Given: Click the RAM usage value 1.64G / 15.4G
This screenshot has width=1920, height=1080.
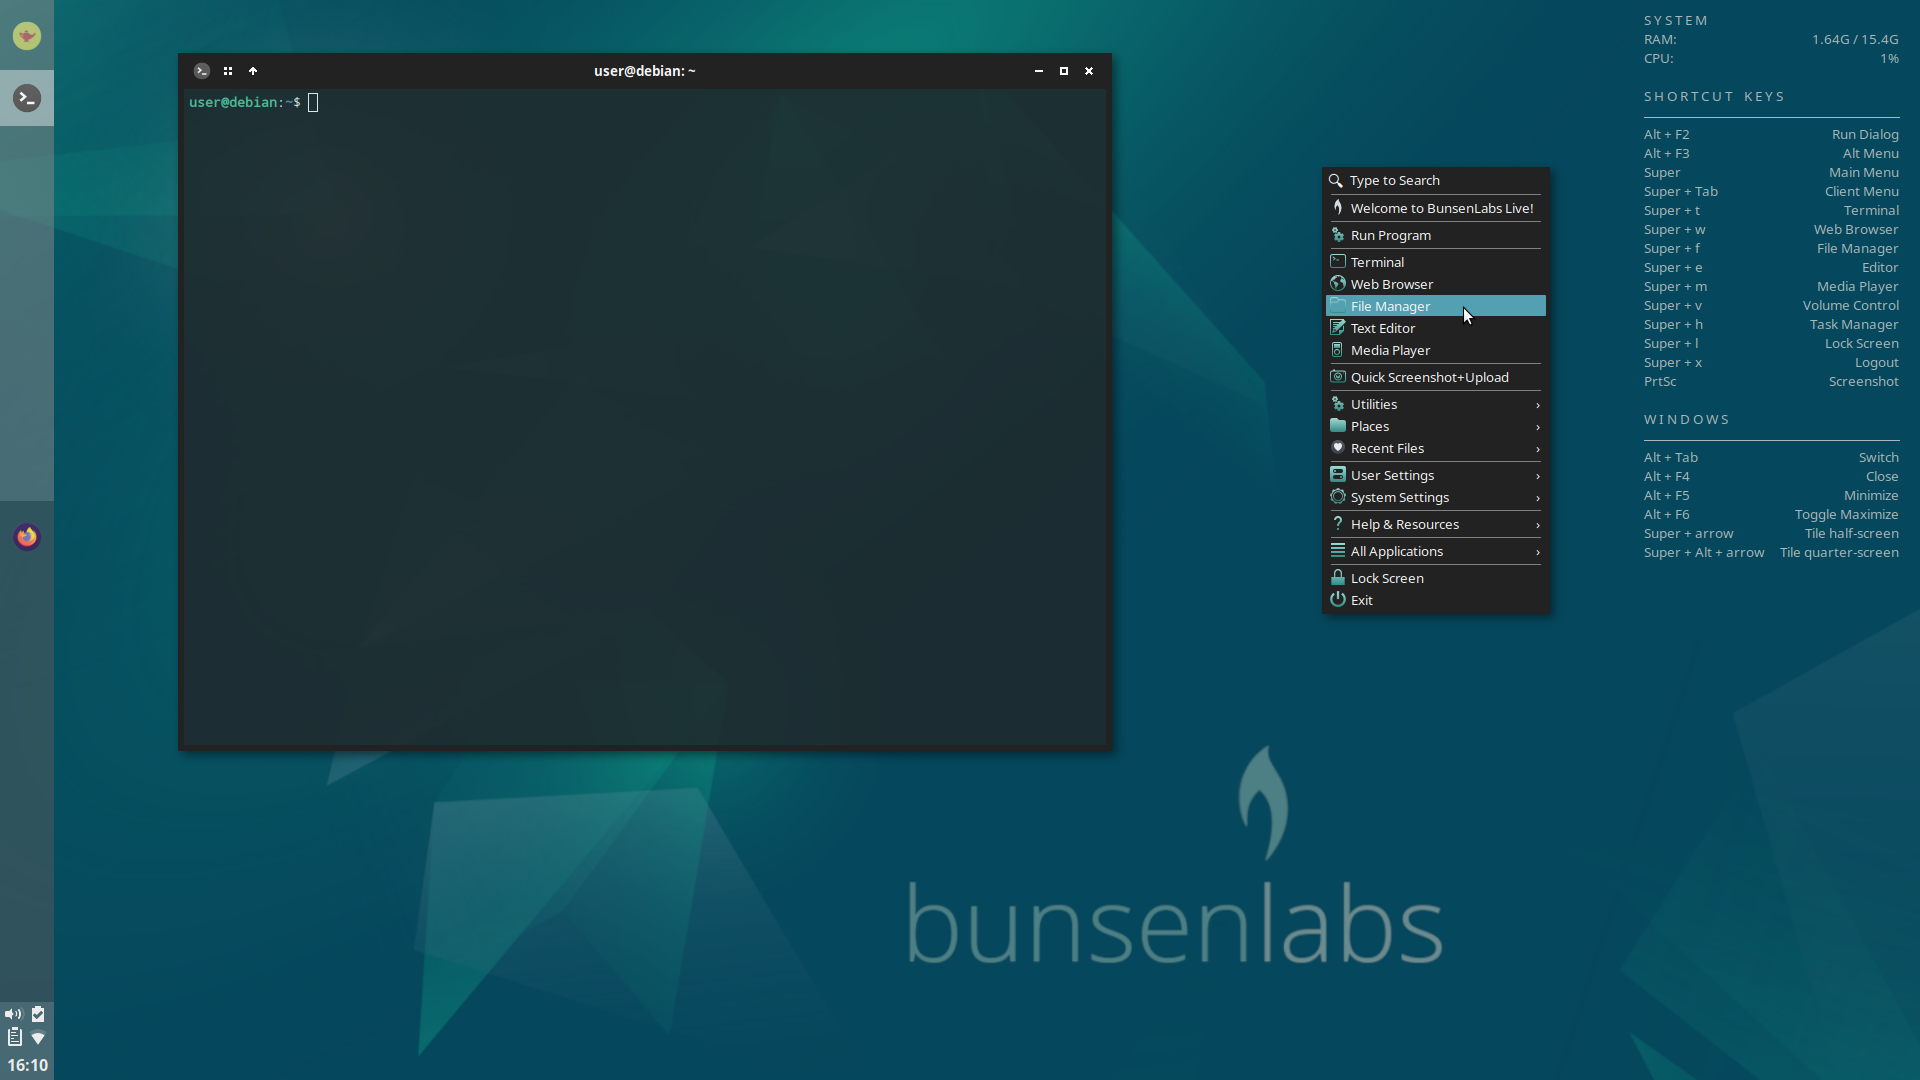Looking at the screenshot, I should click(1855, 40).
